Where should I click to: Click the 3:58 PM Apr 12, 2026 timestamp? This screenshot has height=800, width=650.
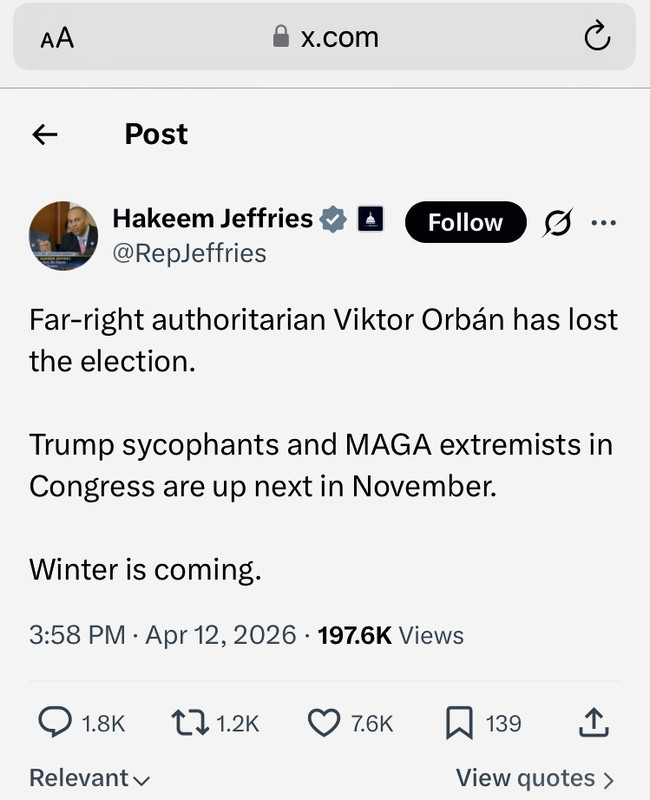tap(163, 635)
